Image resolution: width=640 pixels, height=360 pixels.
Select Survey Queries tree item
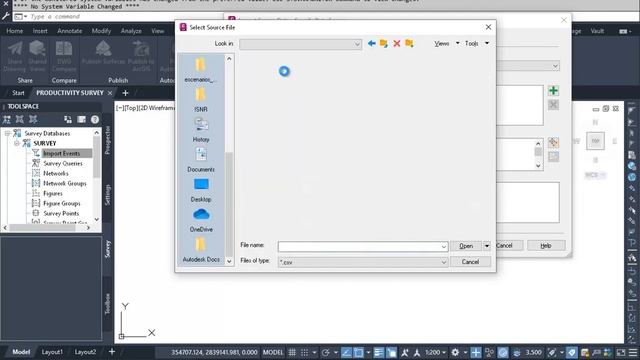click(x=63, y=163)
